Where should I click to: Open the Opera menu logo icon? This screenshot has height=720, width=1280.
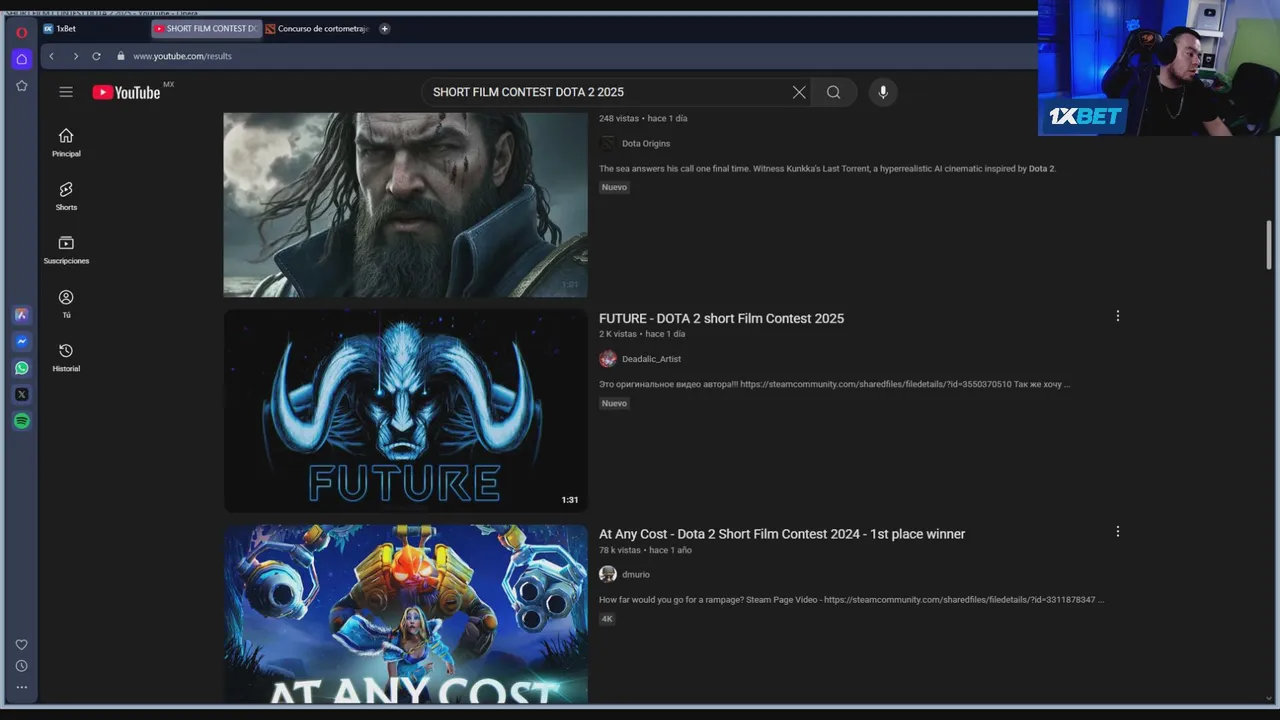coord(21,32)
